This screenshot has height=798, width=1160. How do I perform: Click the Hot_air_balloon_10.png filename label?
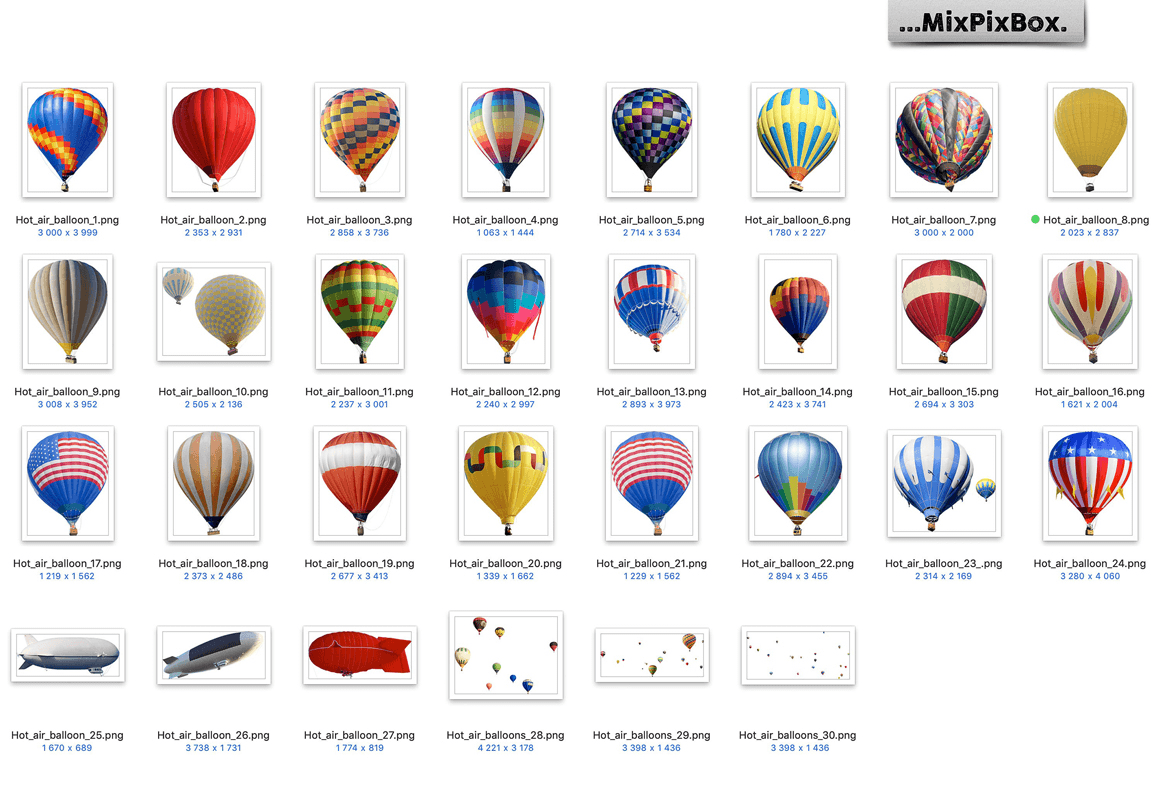tap(213, 392)
